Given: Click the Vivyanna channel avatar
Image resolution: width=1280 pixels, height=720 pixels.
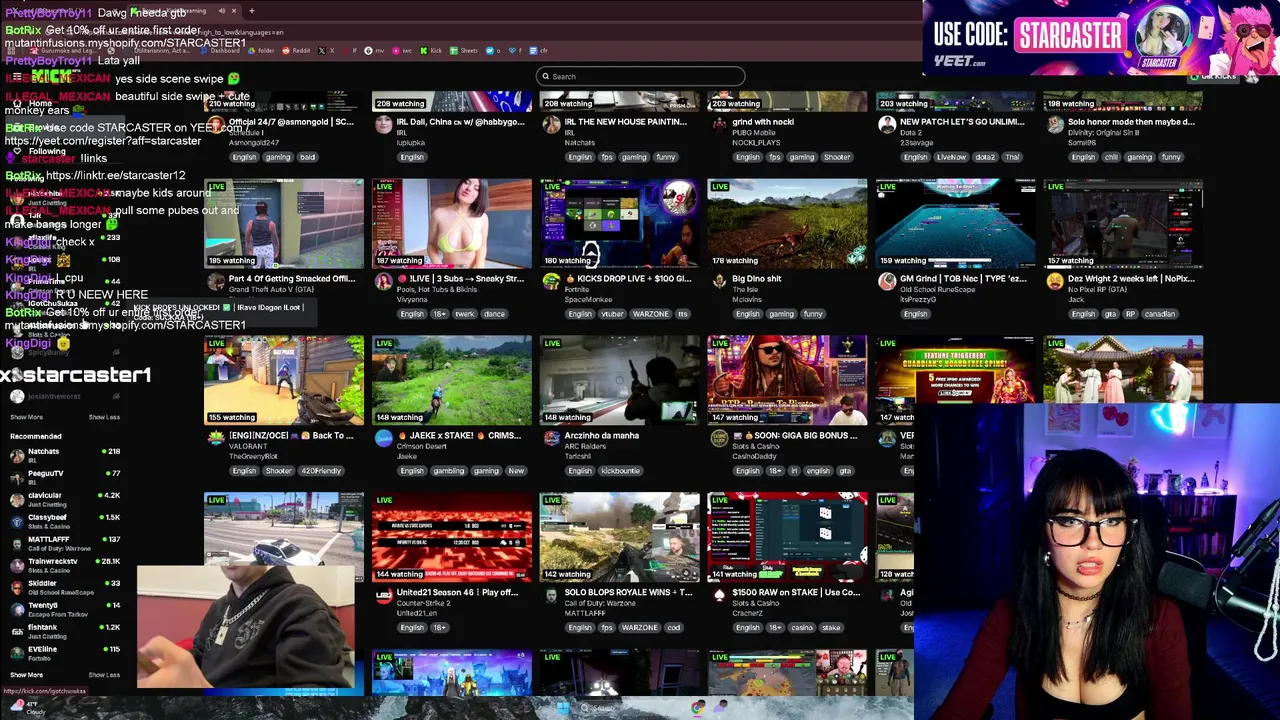Looking at the screenshot, I should [383, 281].
